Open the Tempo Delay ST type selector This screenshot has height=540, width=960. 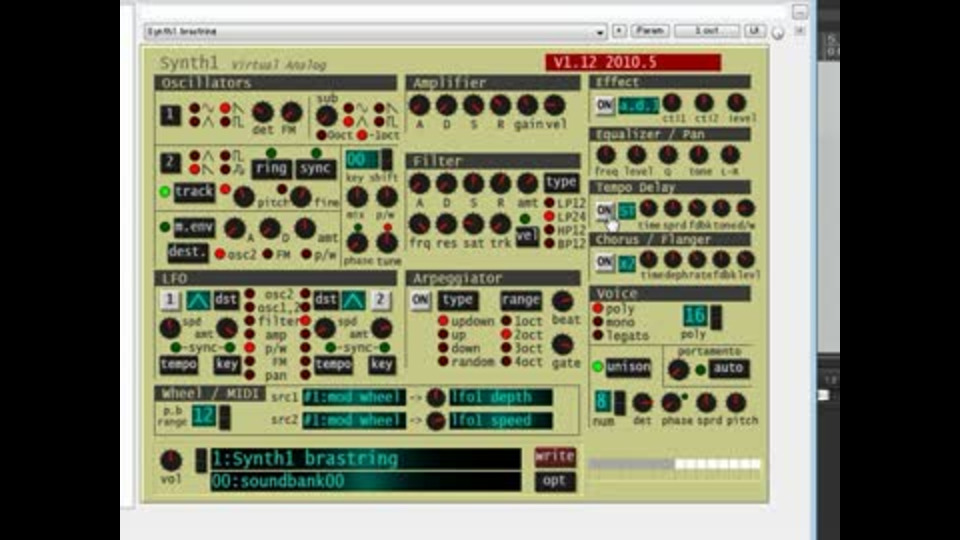(x=627, y=211)
